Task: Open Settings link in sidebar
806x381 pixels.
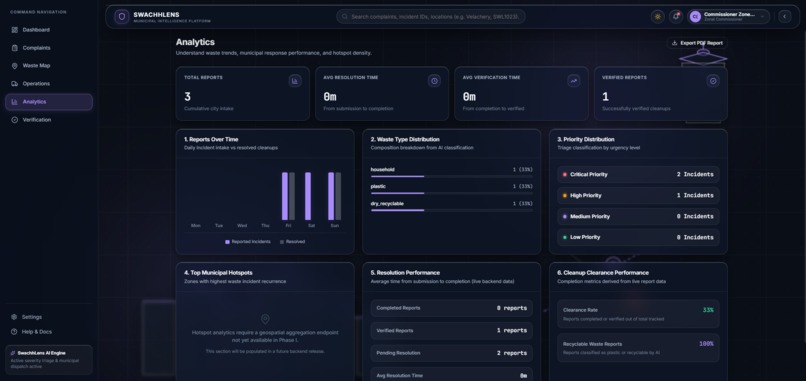Action: point(49,317)
